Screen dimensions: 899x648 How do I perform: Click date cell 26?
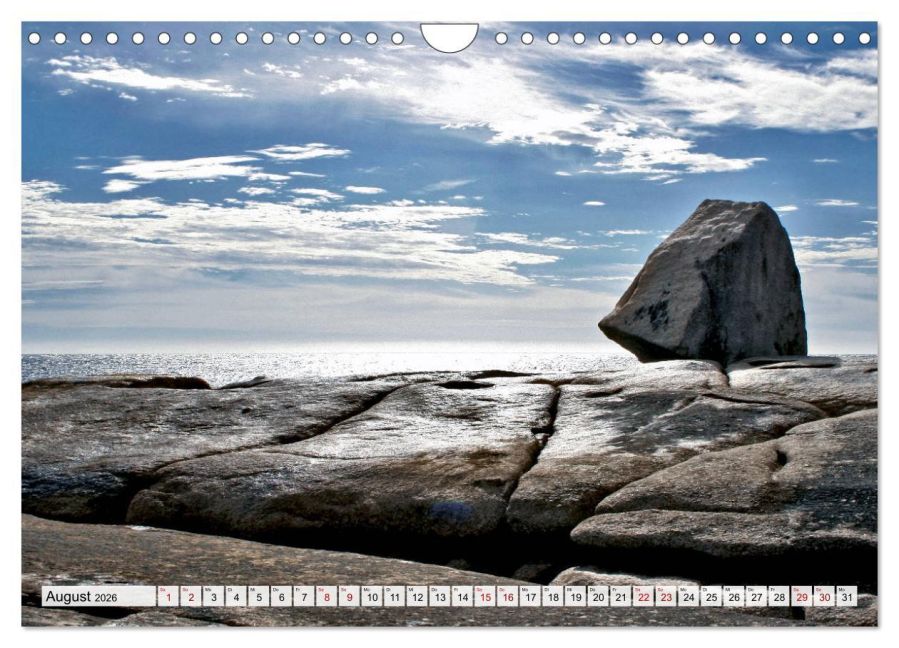[x=734, y=596]
